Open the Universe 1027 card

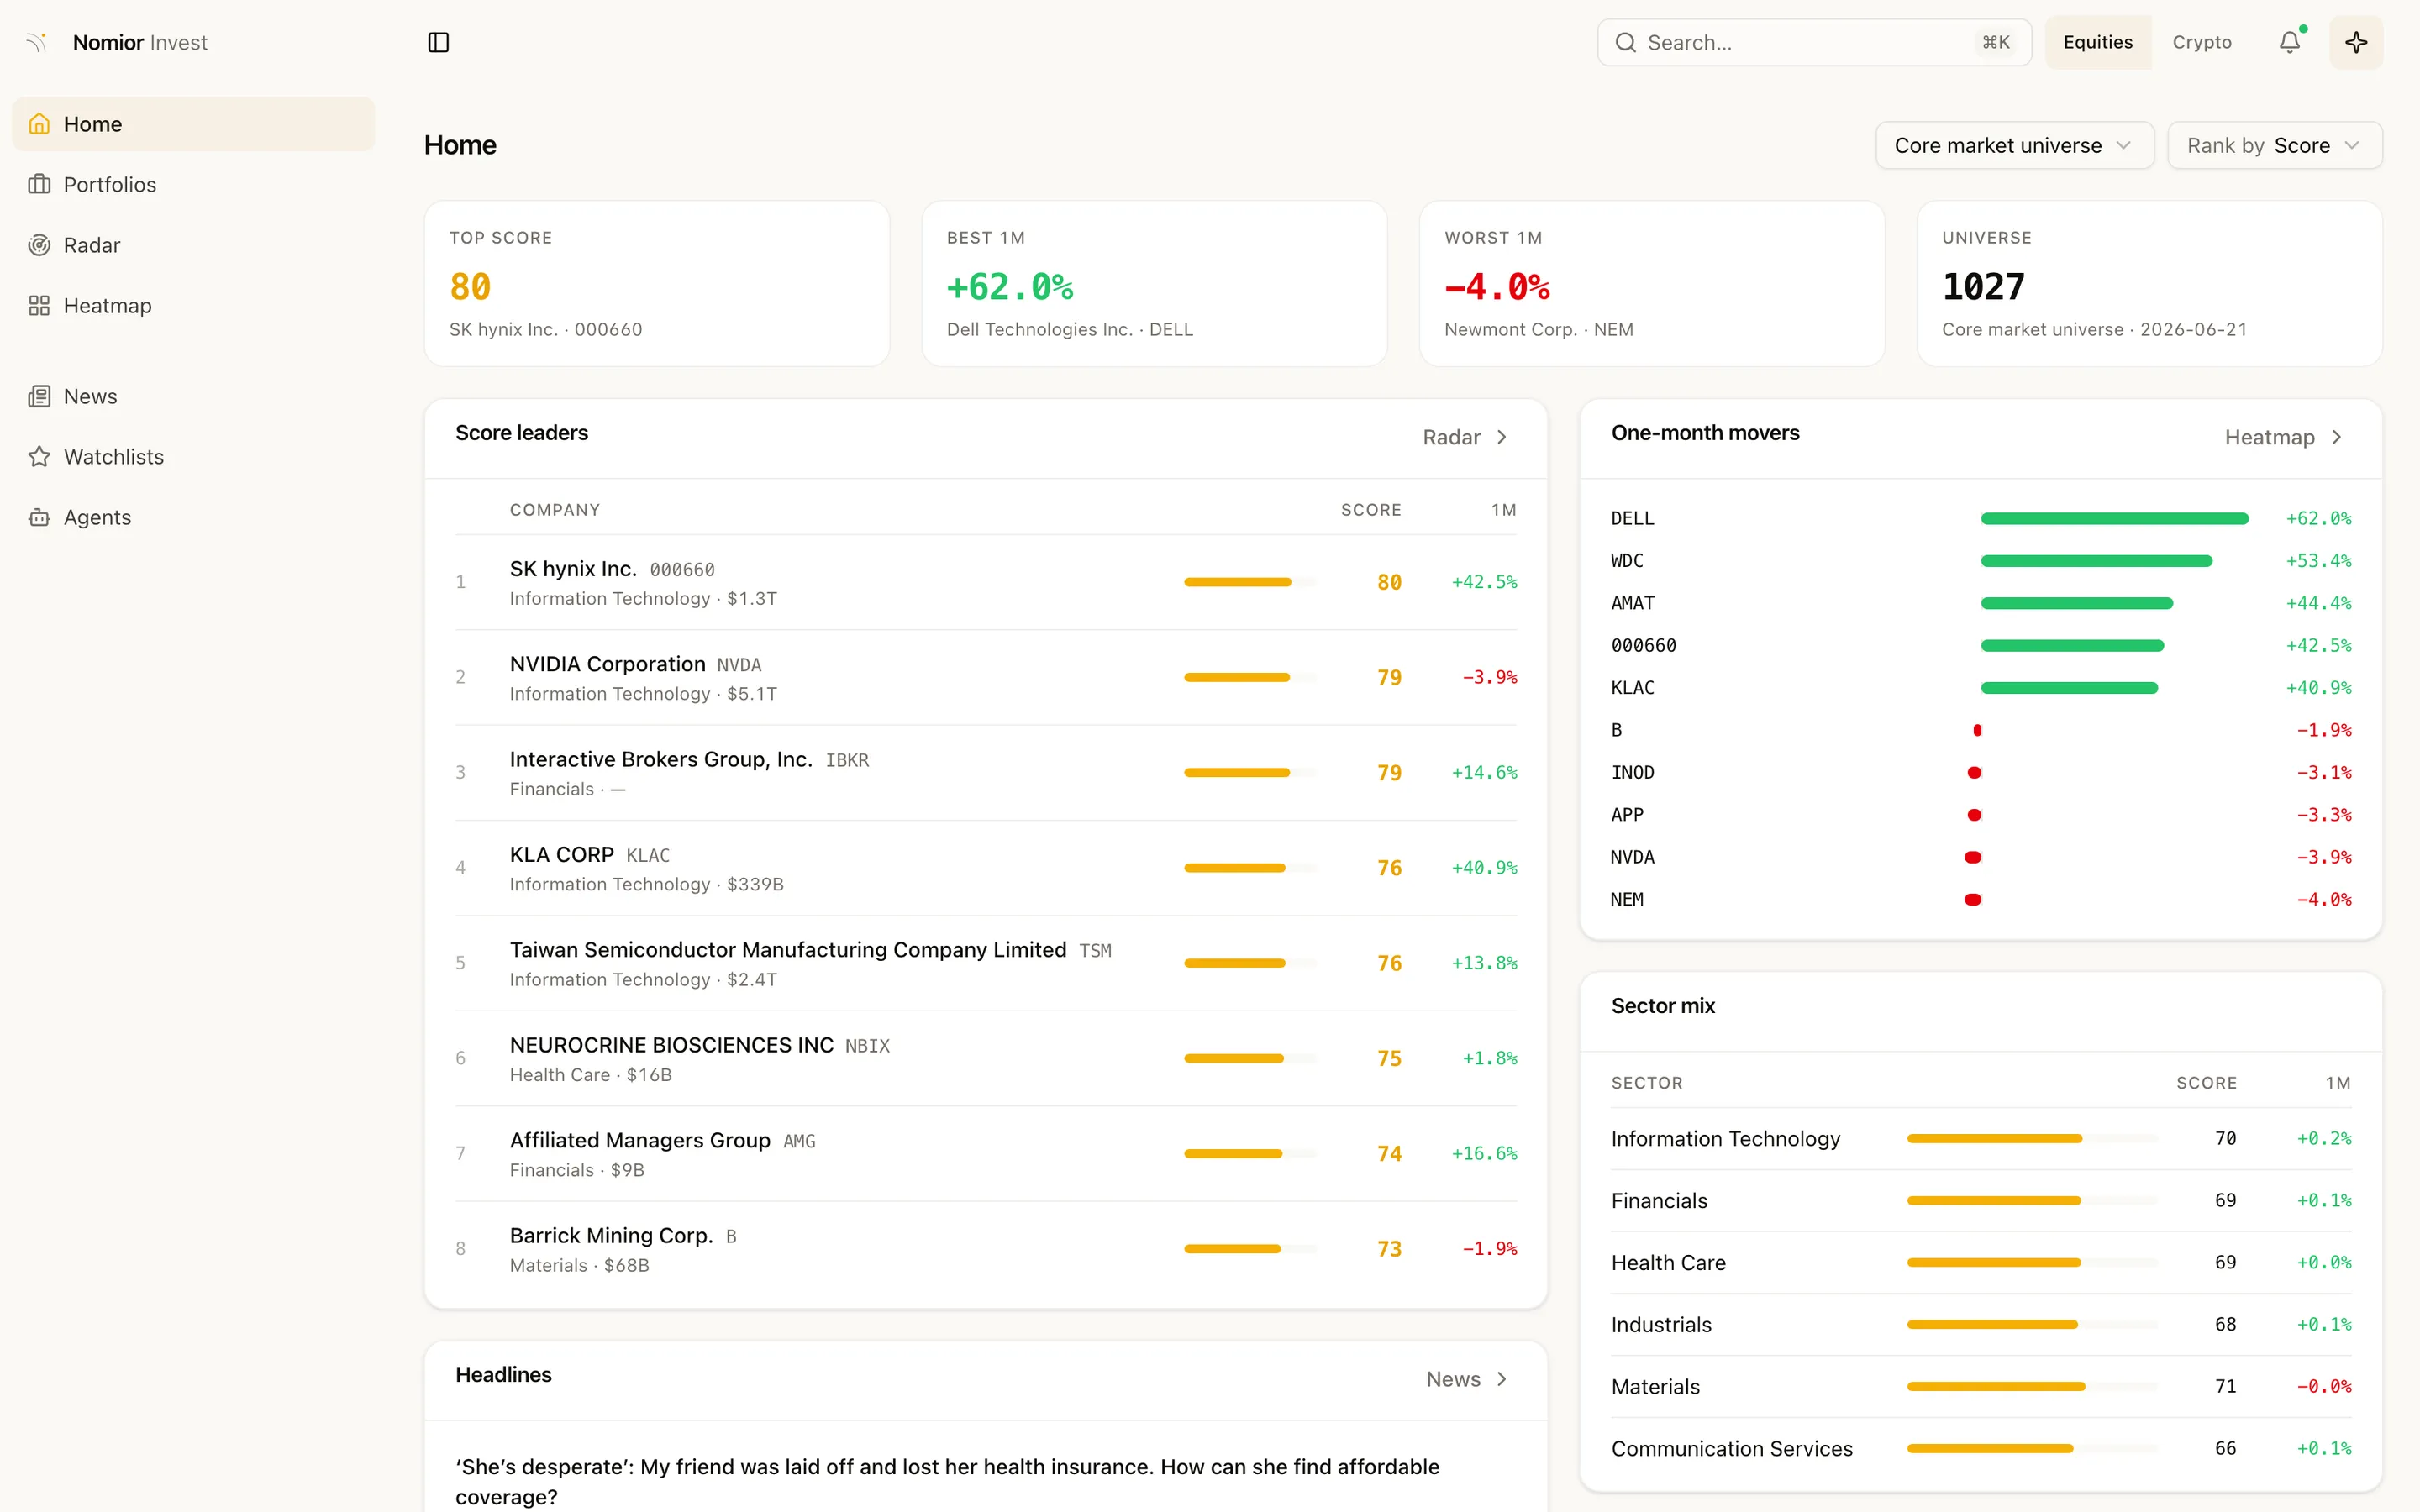click(x=2149, y=283)
